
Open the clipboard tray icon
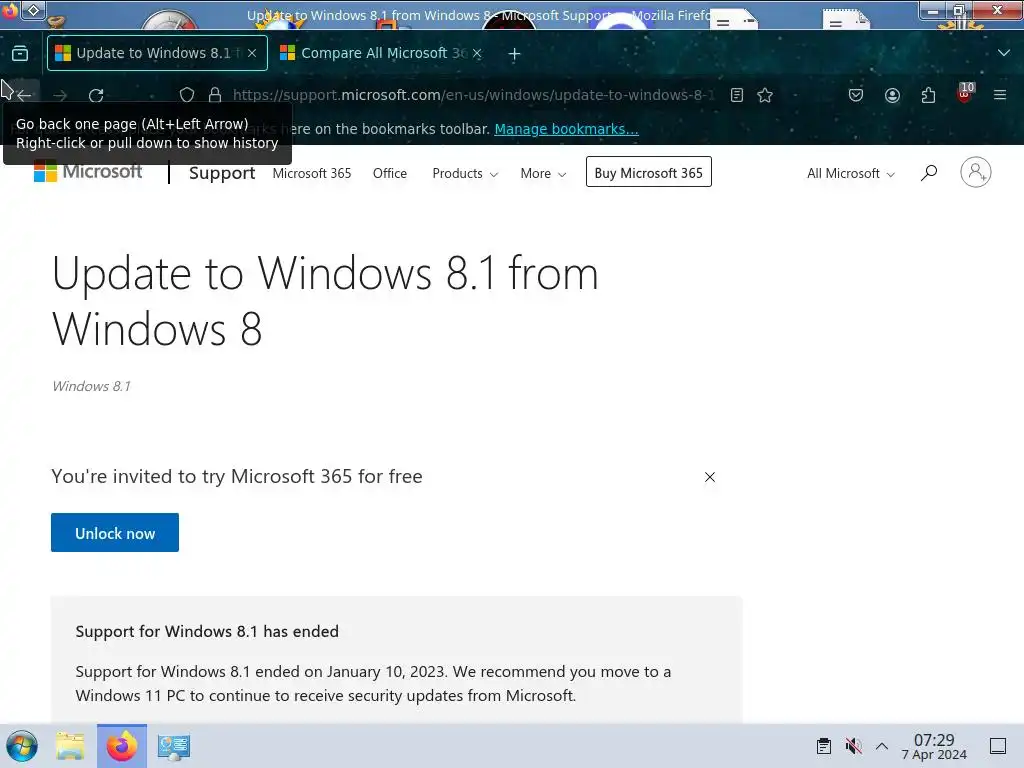tap(824, 746)
